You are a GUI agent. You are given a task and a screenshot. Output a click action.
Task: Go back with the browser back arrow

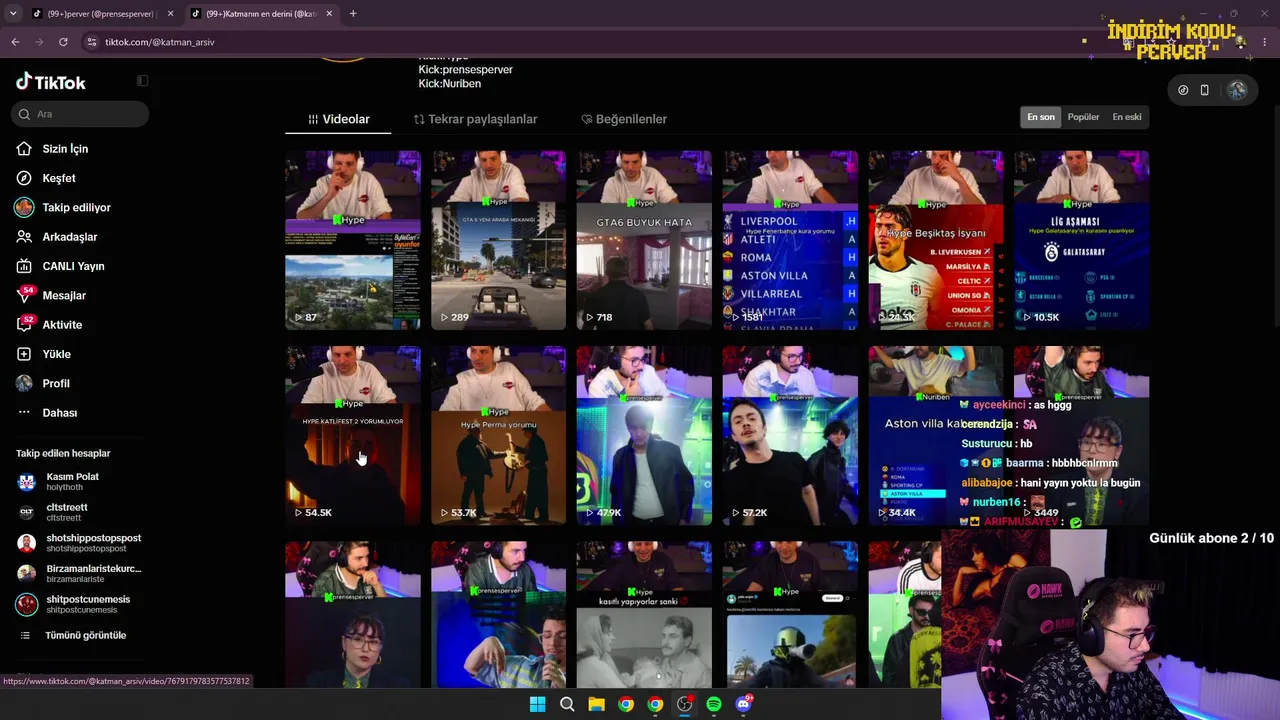15,42
